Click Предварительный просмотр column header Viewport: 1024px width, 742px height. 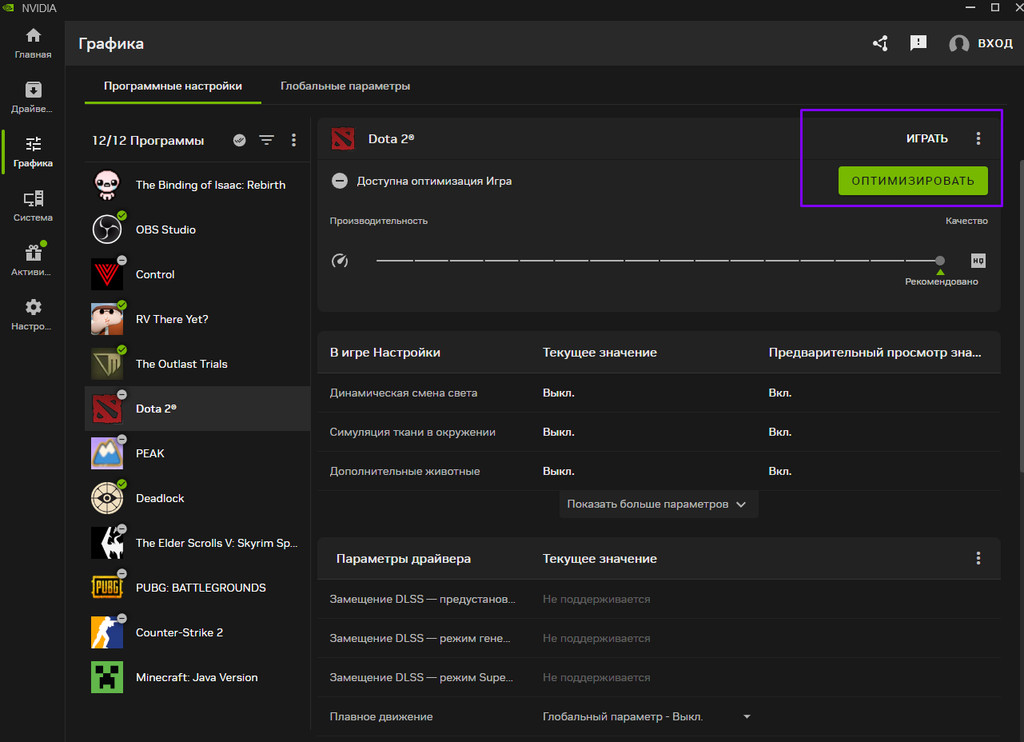874,353
